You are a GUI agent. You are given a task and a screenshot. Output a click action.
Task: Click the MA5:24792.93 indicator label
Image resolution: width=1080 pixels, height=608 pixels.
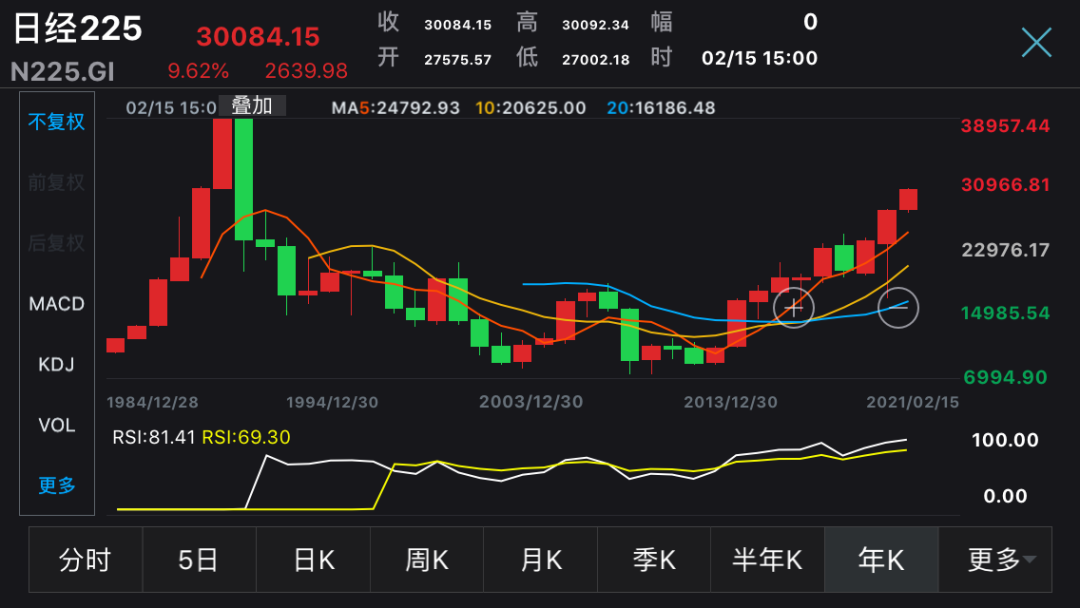395,108
